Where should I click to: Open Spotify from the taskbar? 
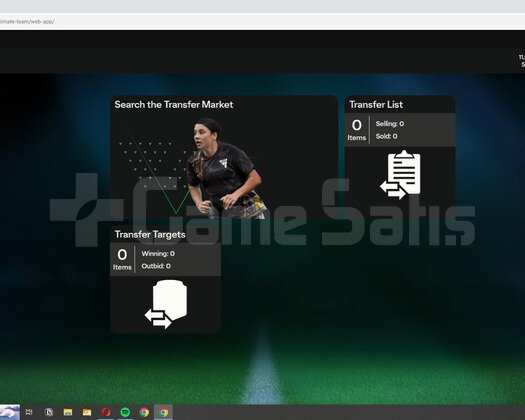(x=125, y=412)
